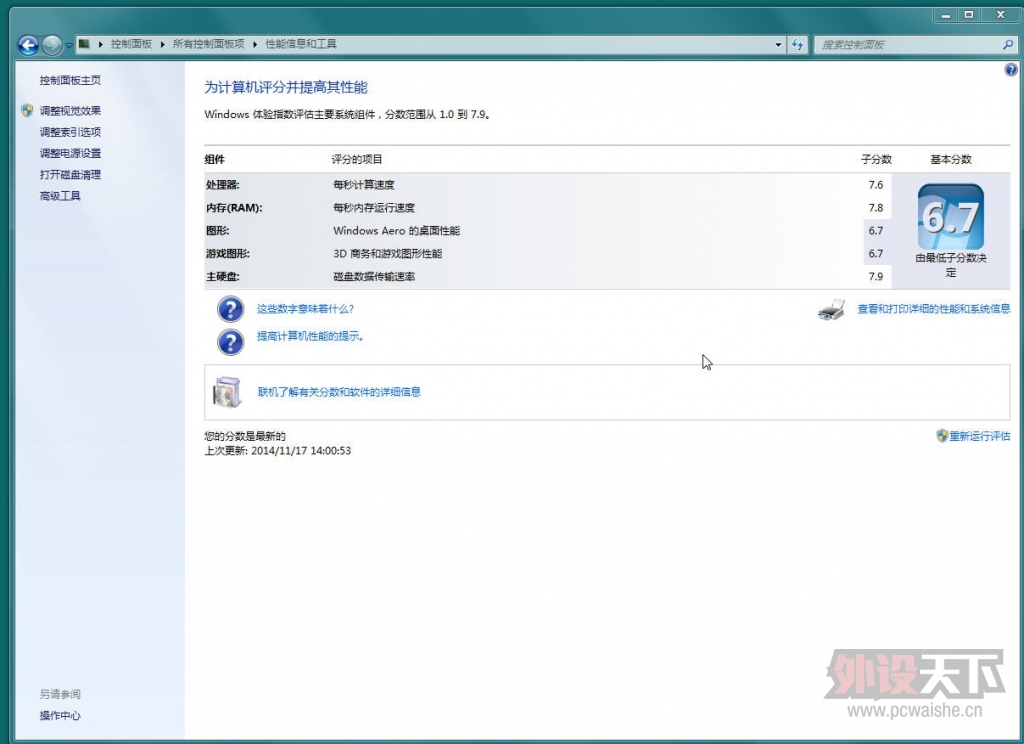Select the 控制面板 breadcrumb
Image resolution: width=1024 pixels, height=744 pixels.
pos(131,44)
